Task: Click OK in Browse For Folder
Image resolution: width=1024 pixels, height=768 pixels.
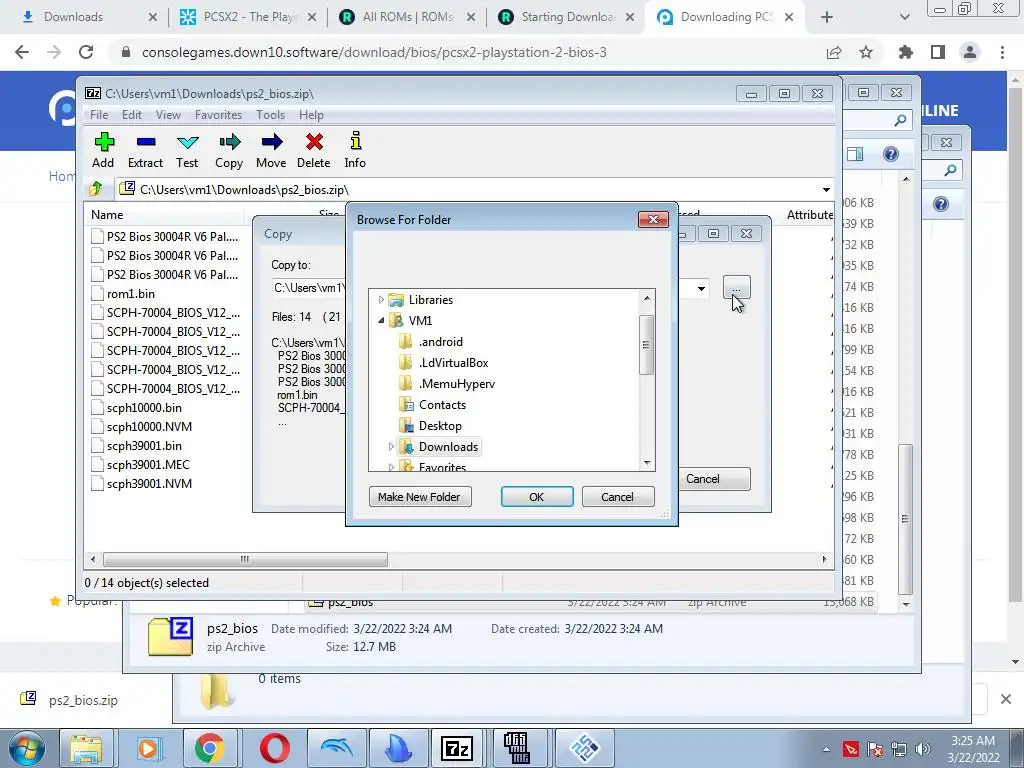Action: pos(537,497)
